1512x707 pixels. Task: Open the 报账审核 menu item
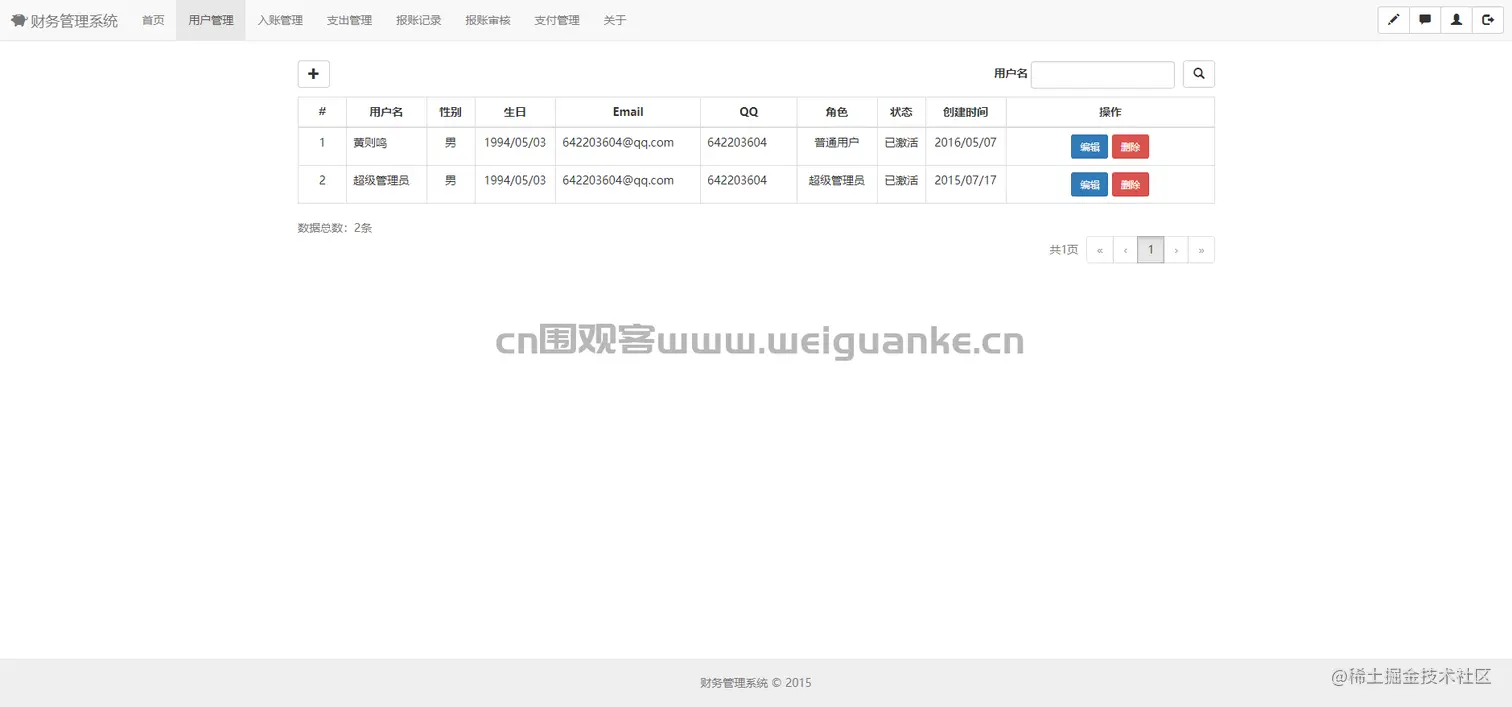[488, 20]
